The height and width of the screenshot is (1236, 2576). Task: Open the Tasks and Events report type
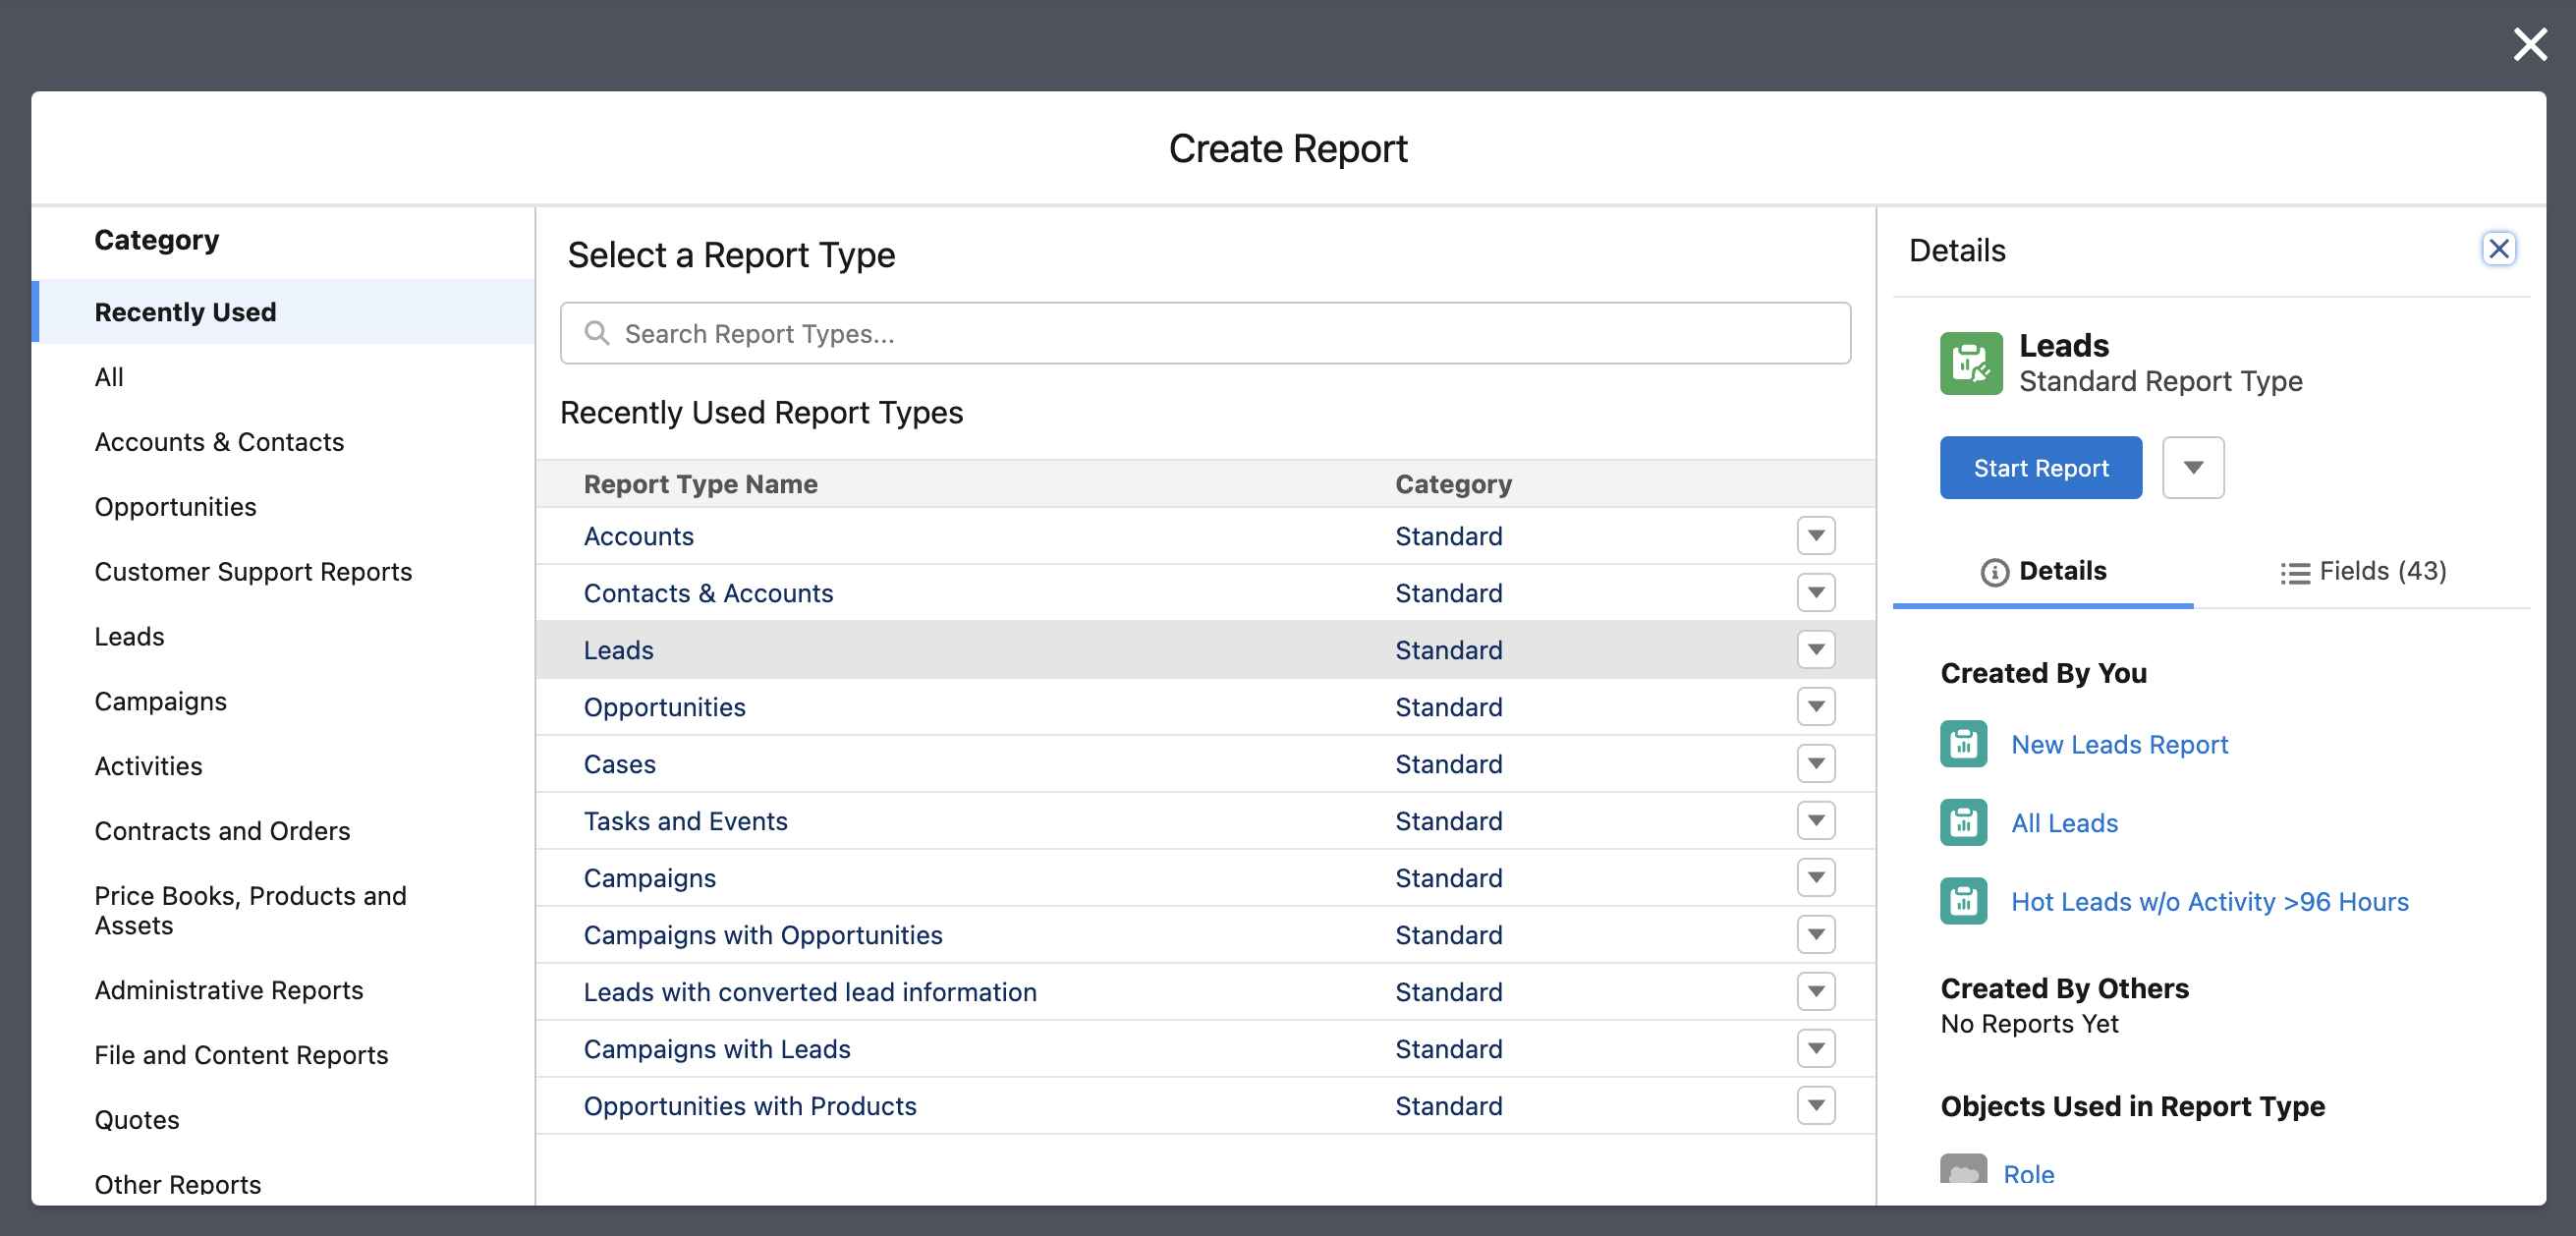685,821
